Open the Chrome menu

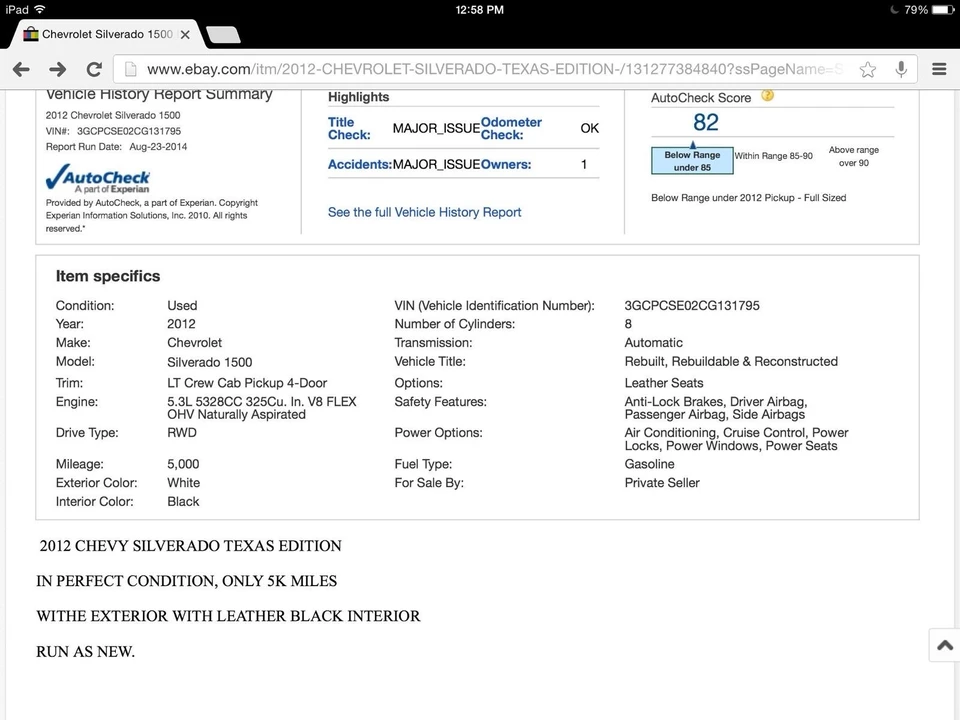939,69
